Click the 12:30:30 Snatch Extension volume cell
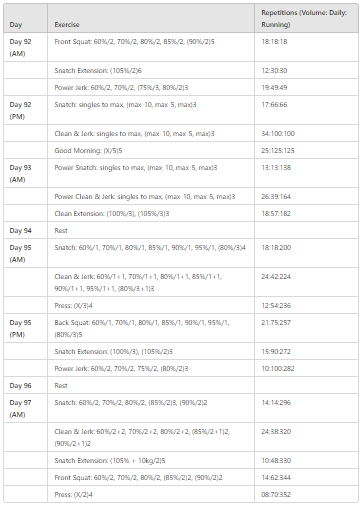Image resolution: width=363 pixels, height=506 pixels. tap(306, 70)
